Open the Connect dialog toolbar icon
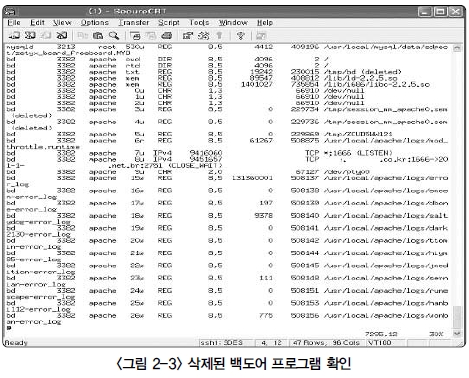Image resolution: width=469 pixels, height=378 pixels. pyautogui.click(x=14, y=35)
